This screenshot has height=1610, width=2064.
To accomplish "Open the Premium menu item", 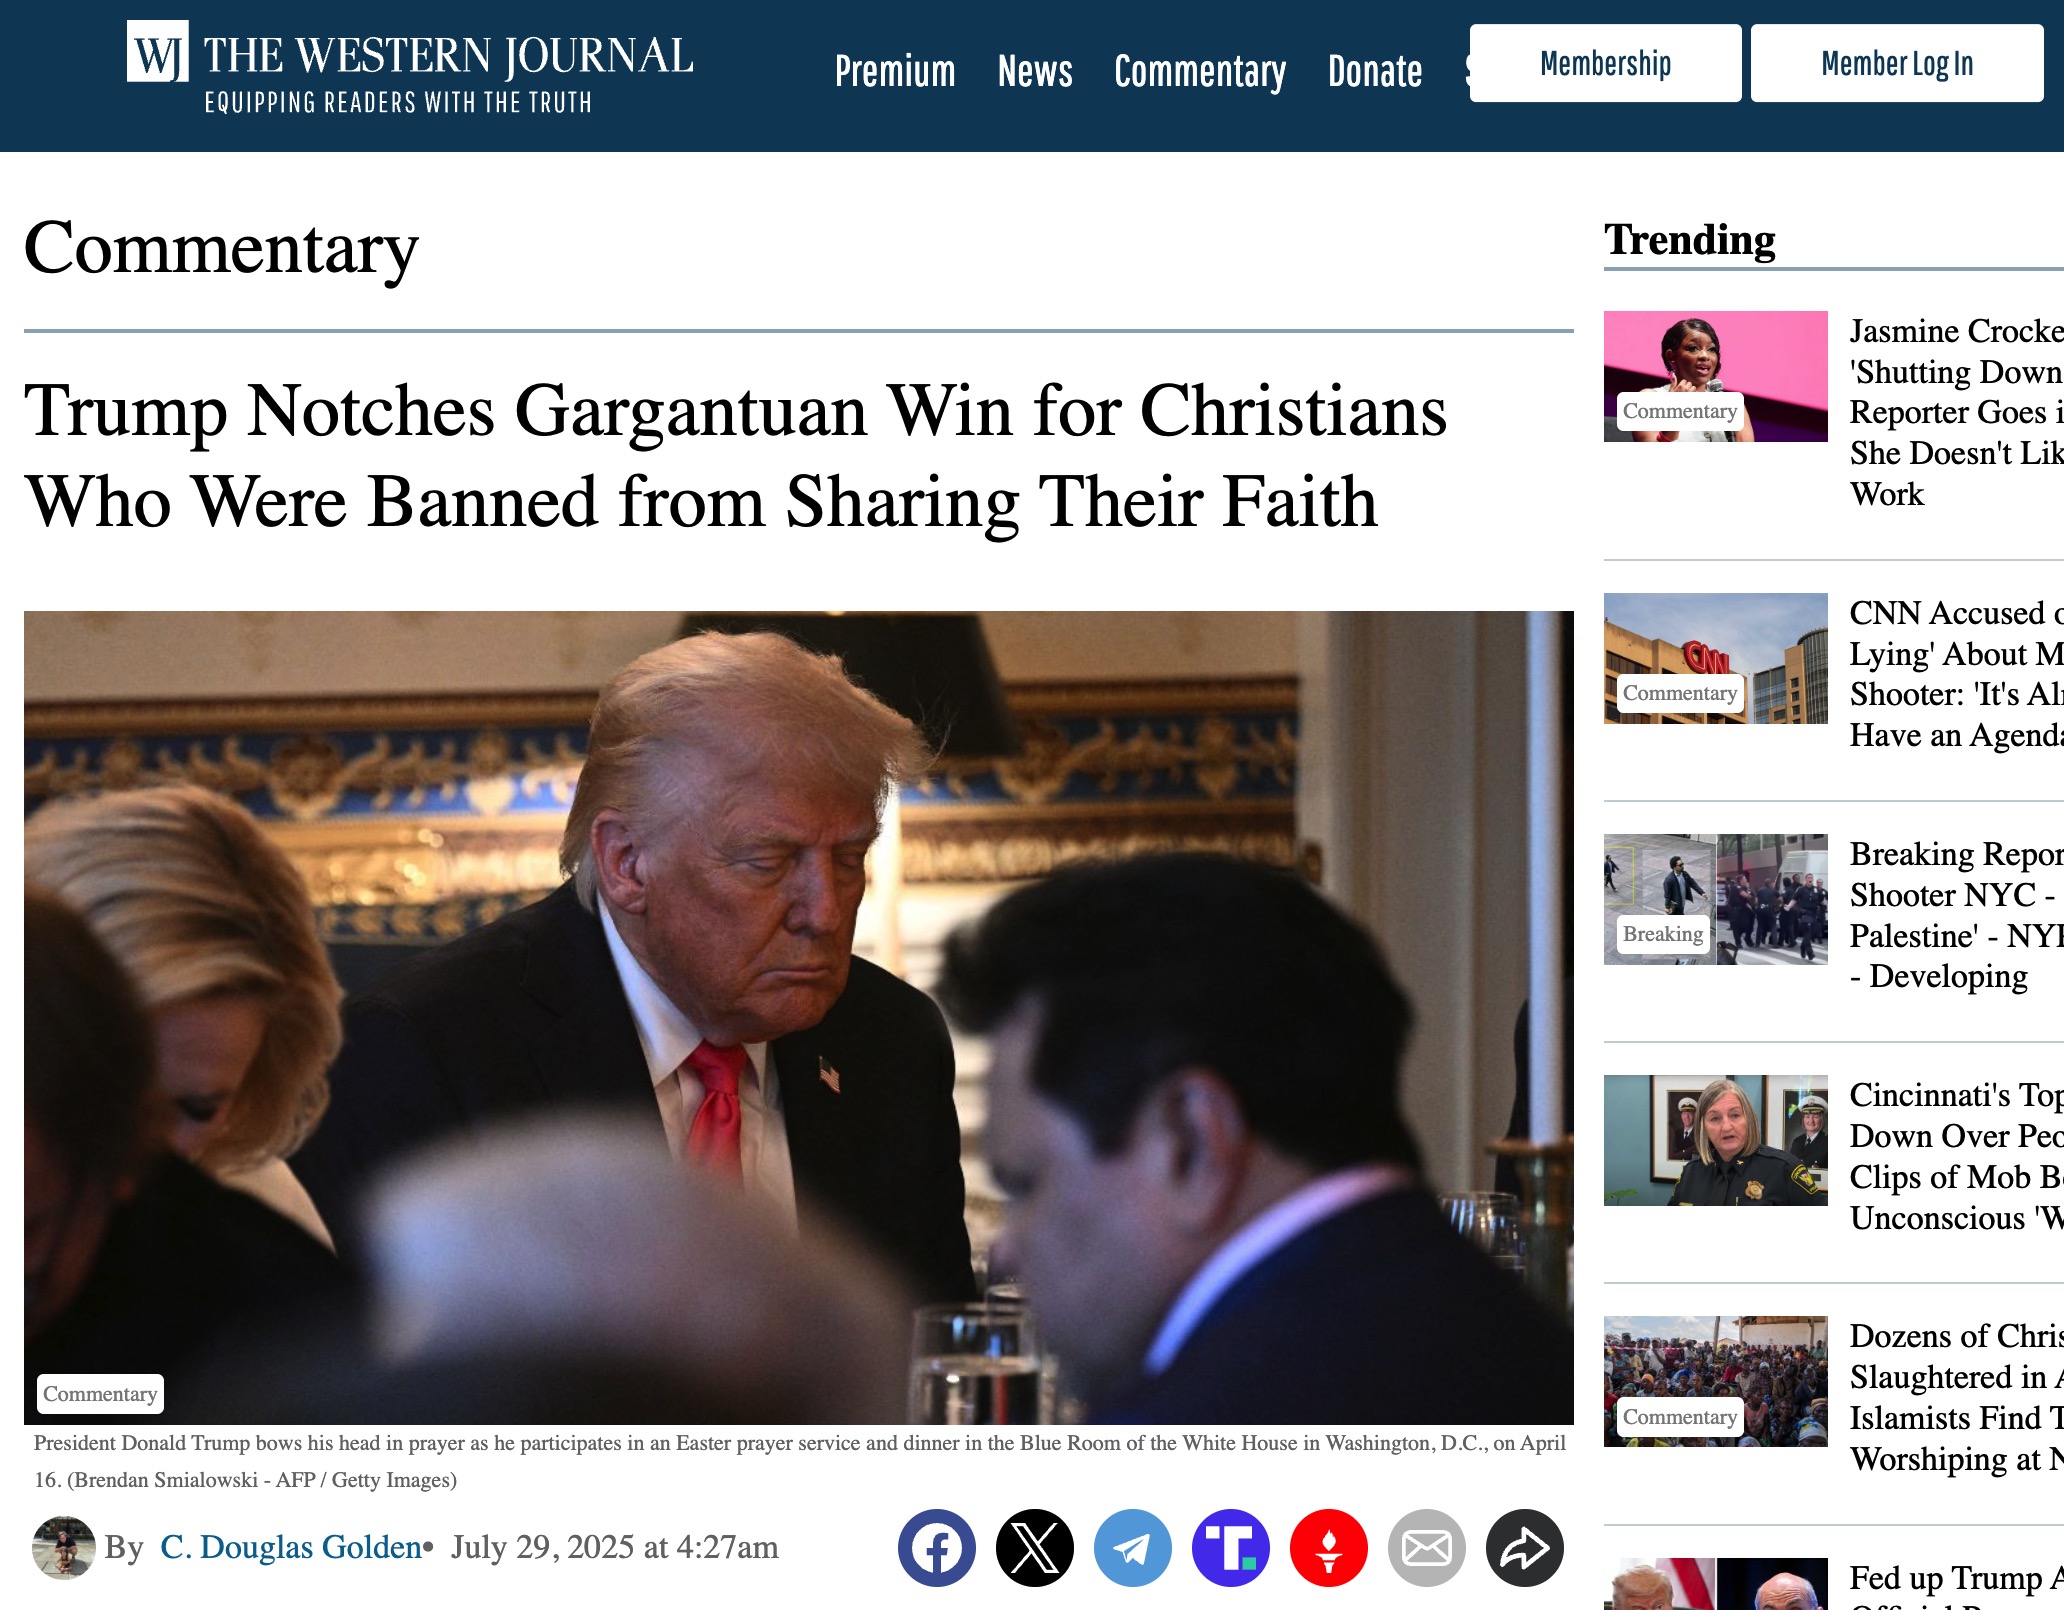I will click(x=895, y=71).
